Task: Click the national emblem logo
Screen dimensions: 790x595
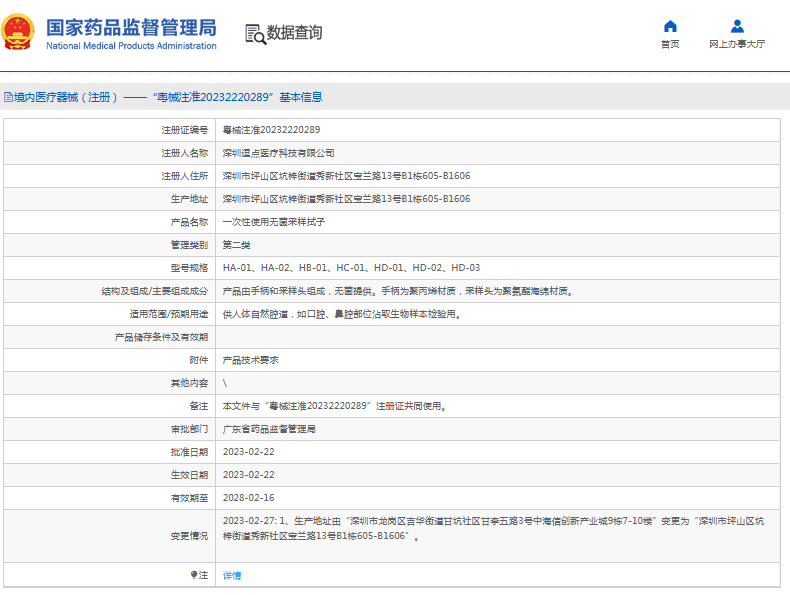Action: [x=18, y=32]
